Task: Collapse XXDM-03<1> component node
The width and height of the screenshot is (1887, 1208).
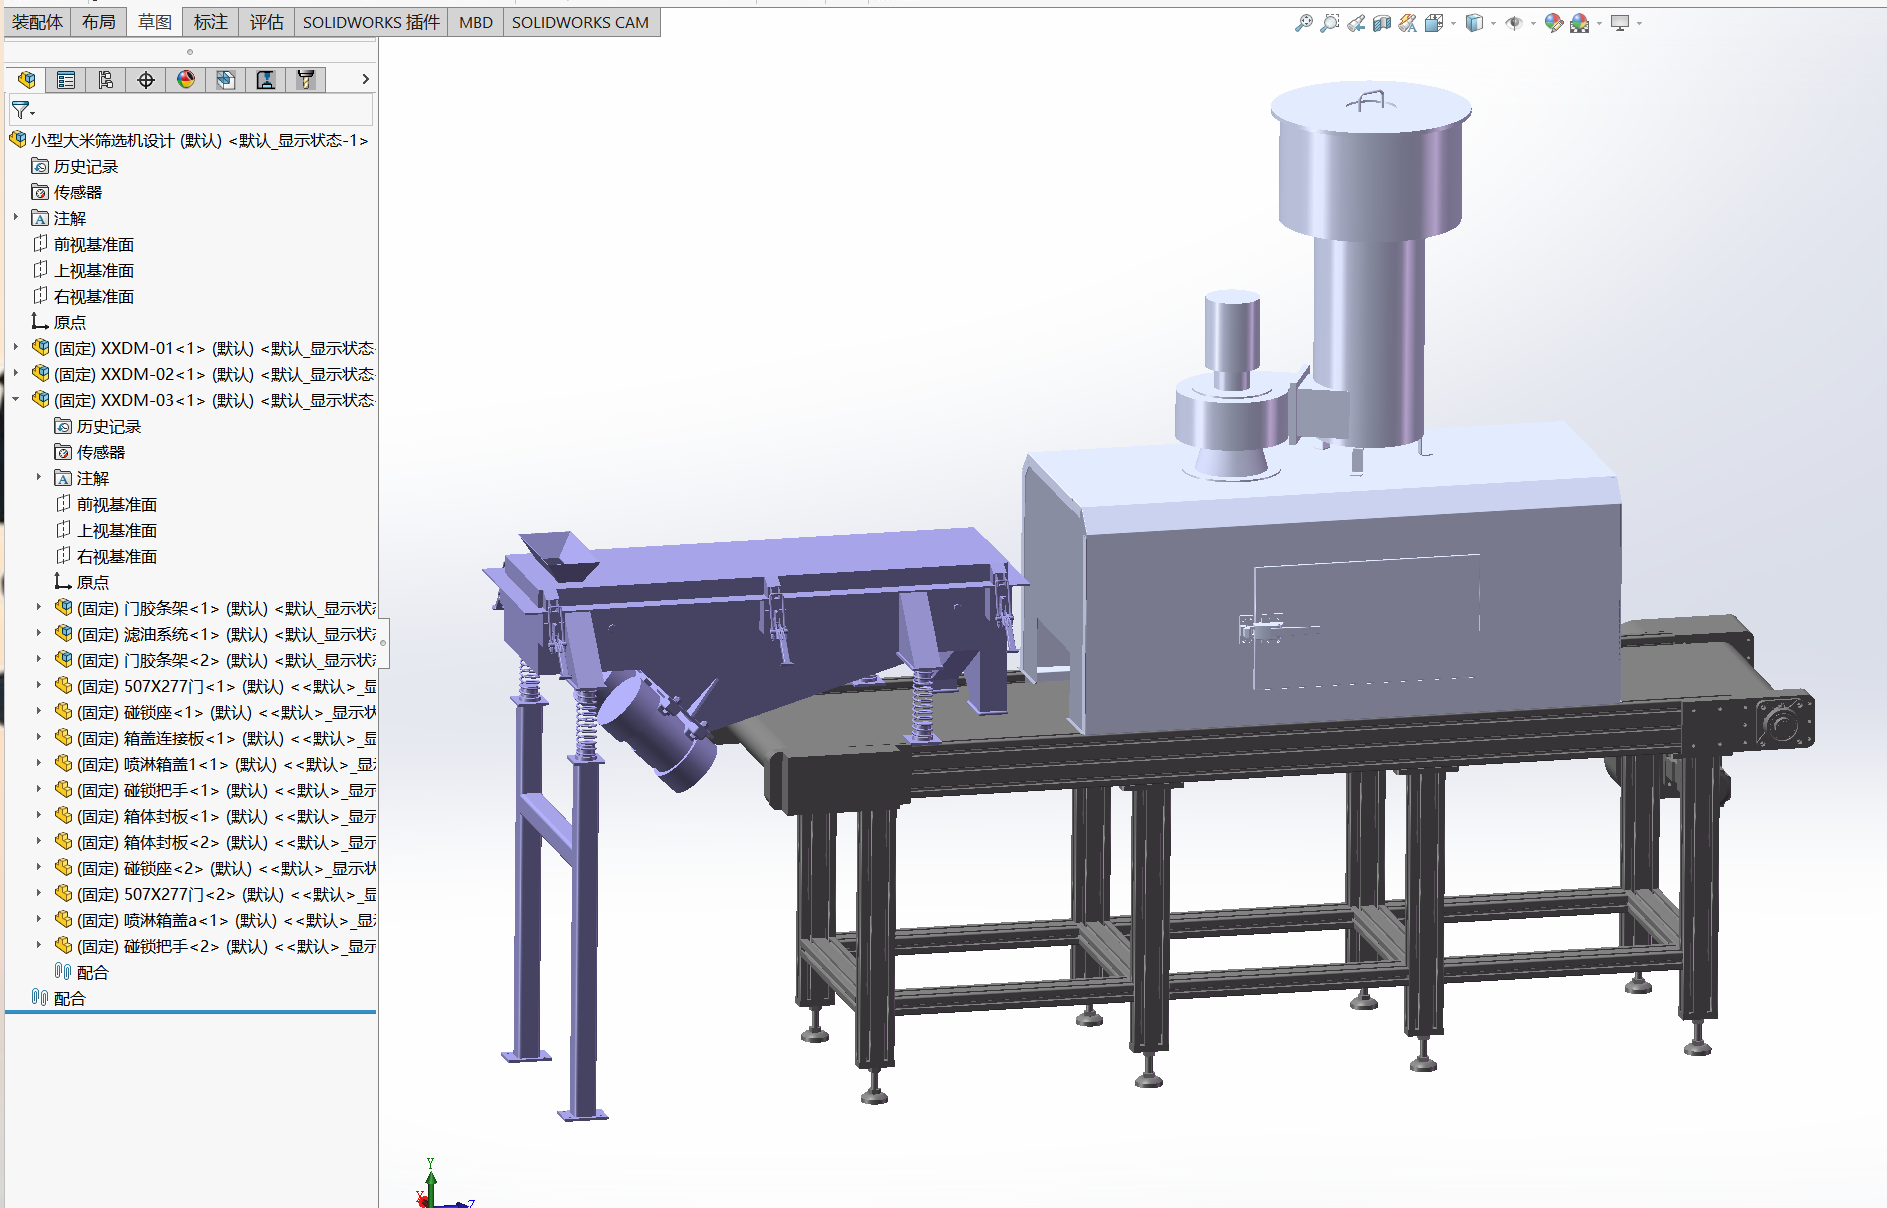Action: (16, 399)
